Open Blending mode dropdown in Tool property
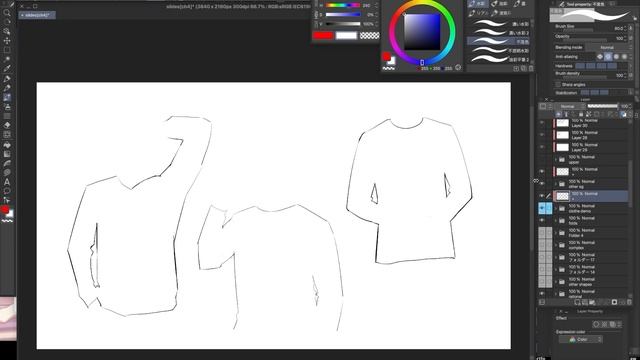This screenshot has width=640, height=360. coord(607,47)
